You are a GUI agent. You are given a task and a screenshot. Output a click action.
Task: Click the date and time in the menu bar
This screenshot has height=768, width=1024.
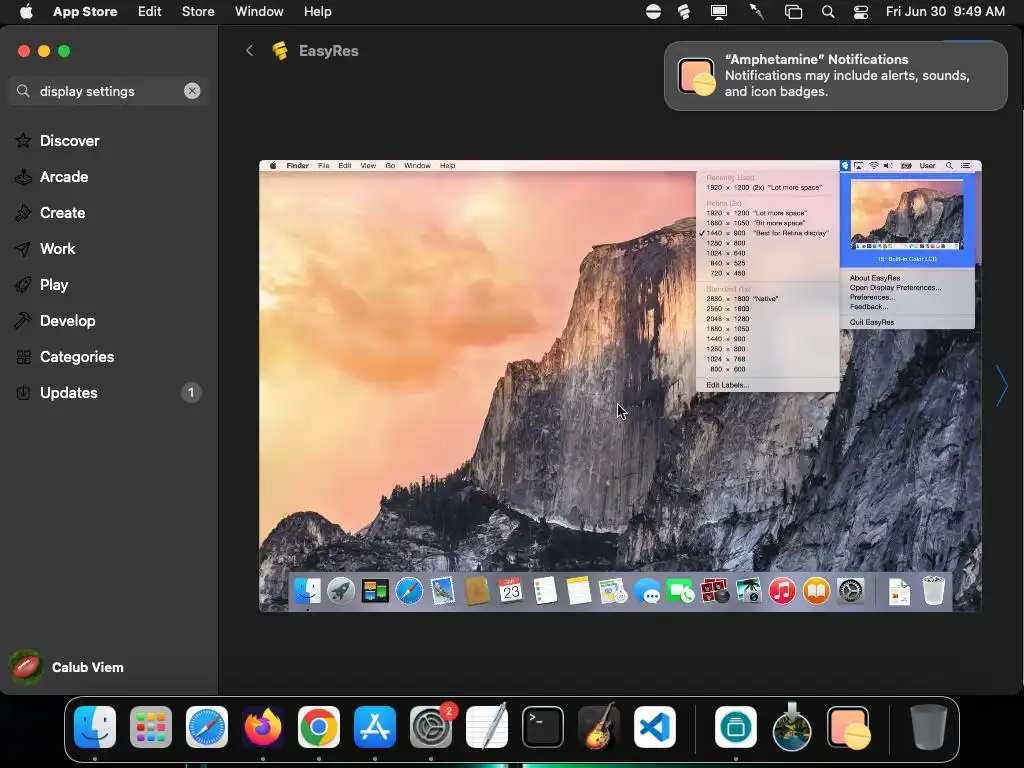[945, 11]
